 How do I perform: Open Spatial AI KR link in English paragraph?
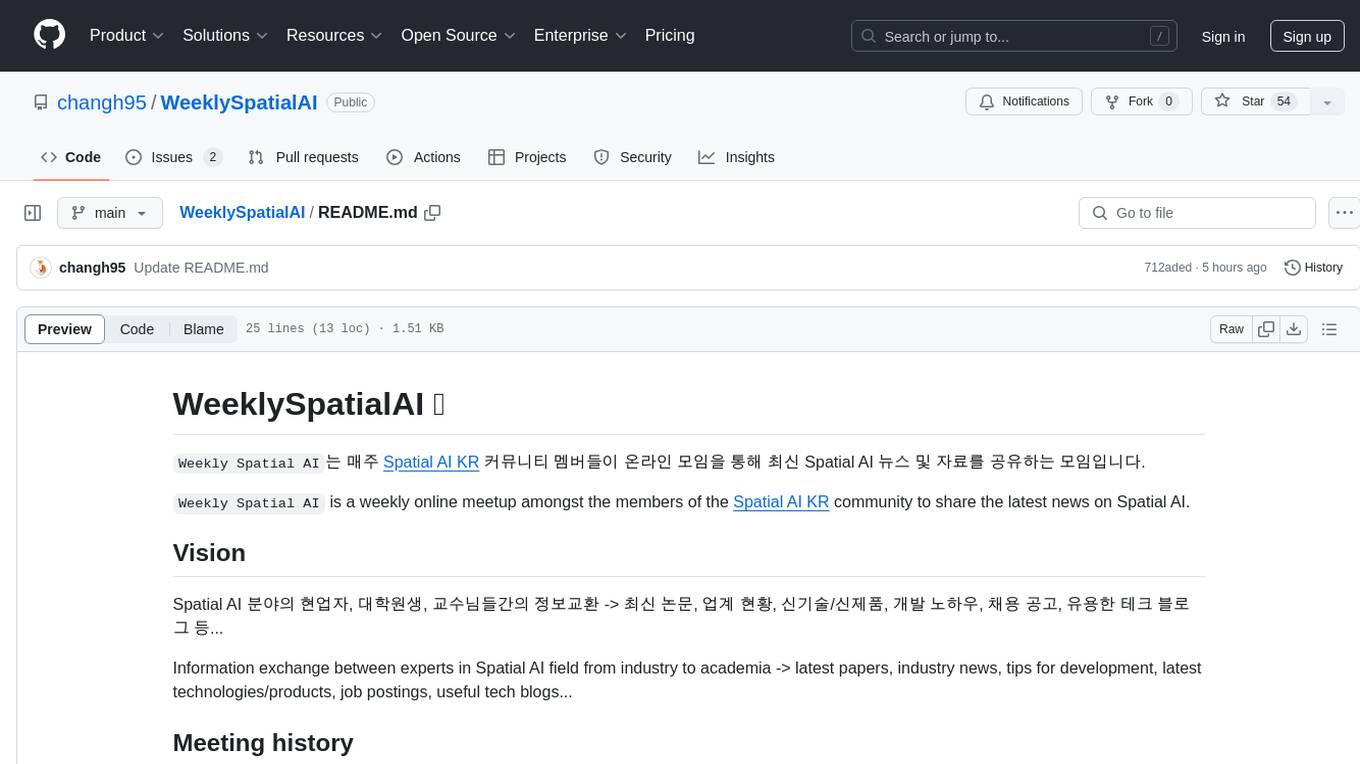pos(781,502)
